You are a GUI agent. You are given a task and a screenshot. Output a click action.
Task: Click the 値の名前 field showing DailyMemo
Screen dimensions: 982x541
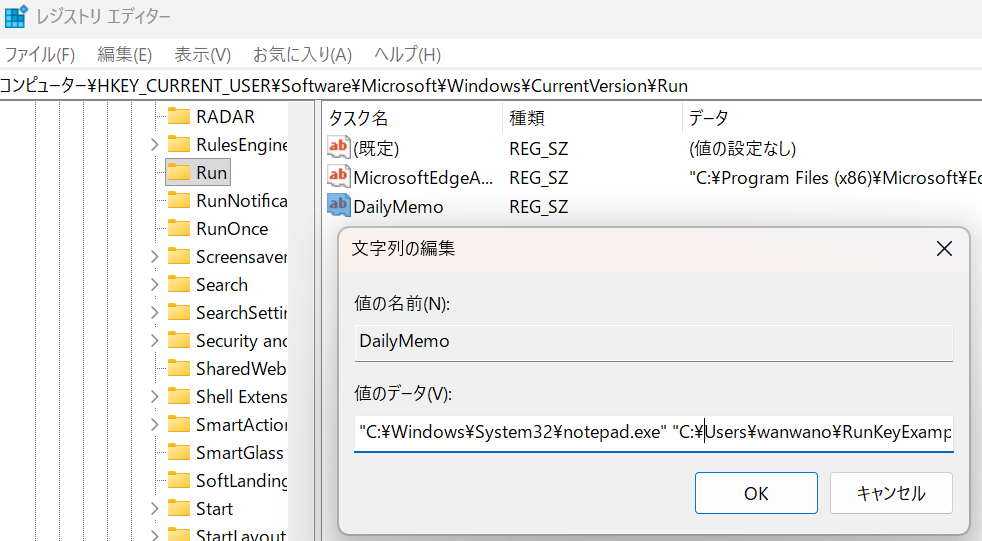tap(654, 342)
